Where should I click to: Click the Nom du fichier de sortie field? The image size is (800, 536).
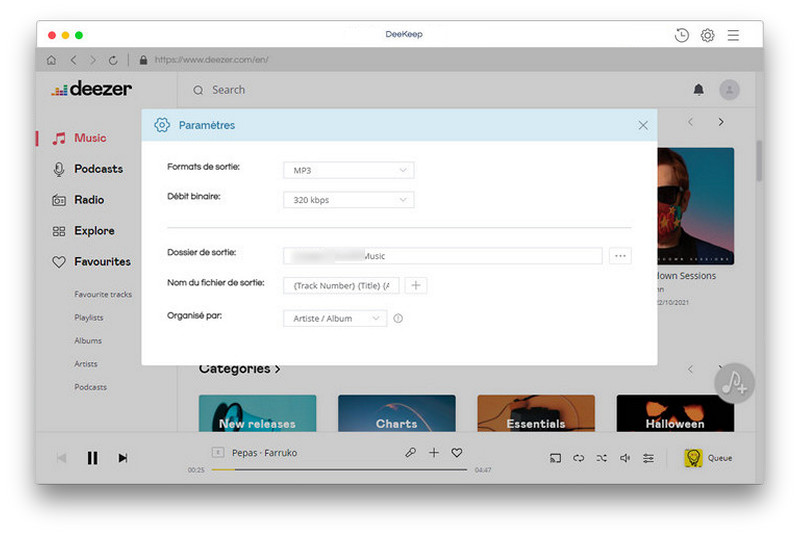[x=341, y=286]
